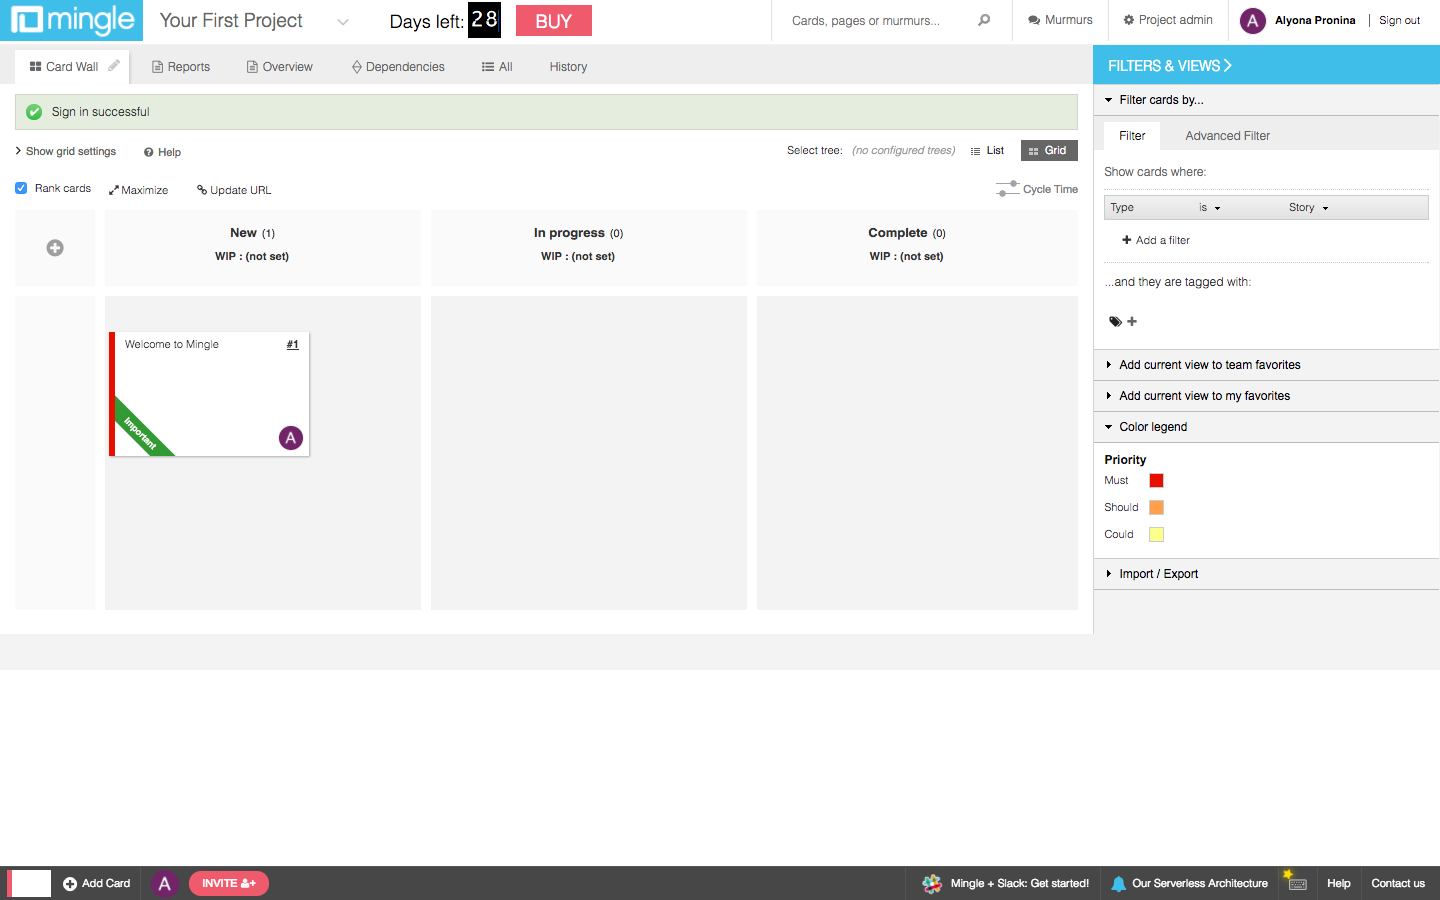This screenshot has width=1440, height=900.
Task: Click Contact us in the bottom bar
Action: pos(1398,883)
